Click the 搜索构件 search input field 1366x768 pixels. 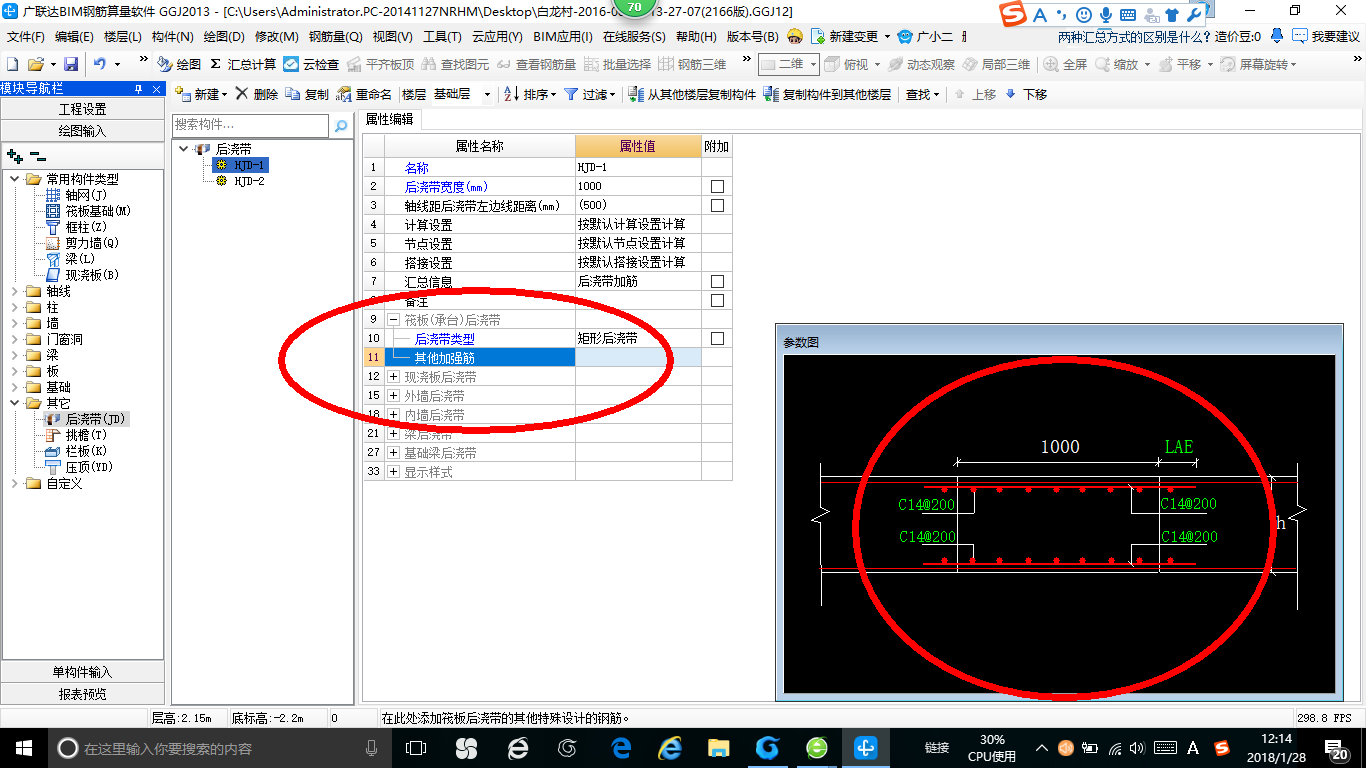pos(250,126)
